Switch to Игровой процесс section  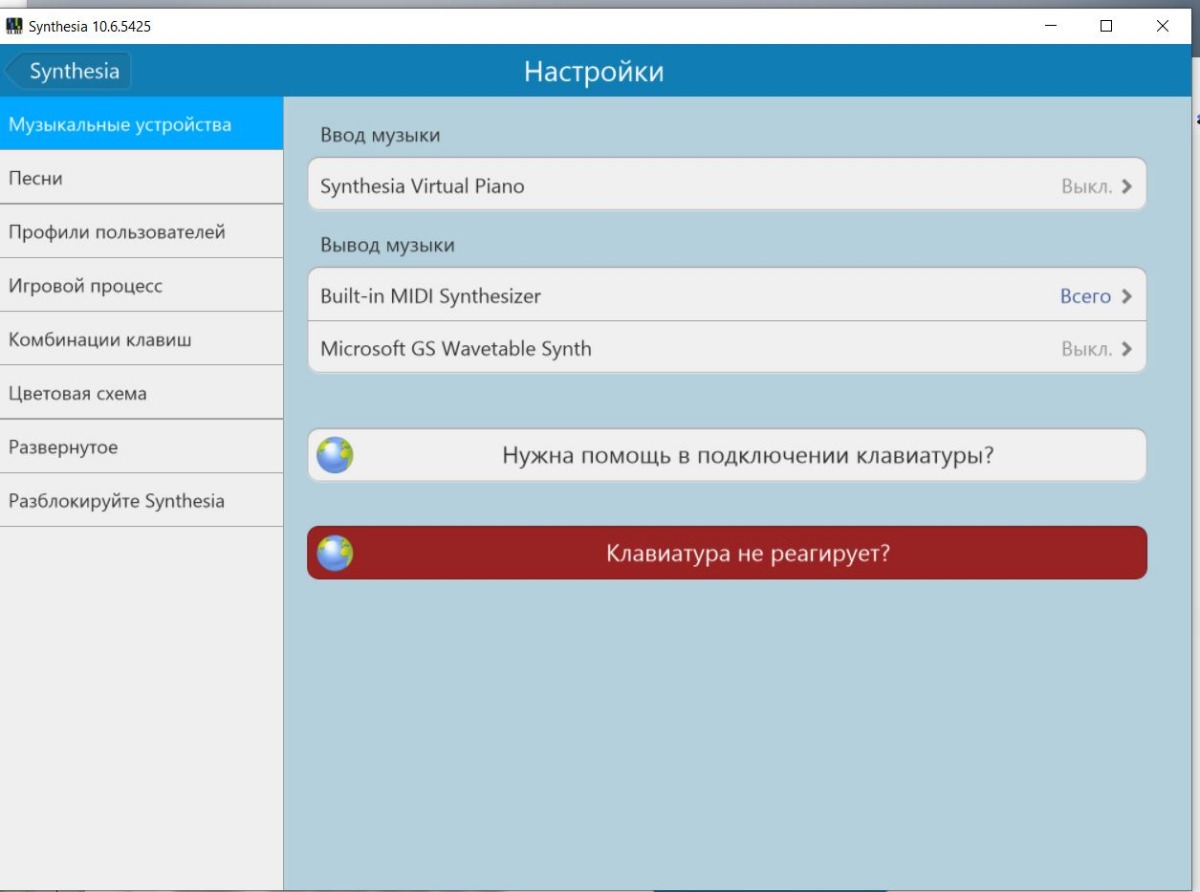pos(141,286)
